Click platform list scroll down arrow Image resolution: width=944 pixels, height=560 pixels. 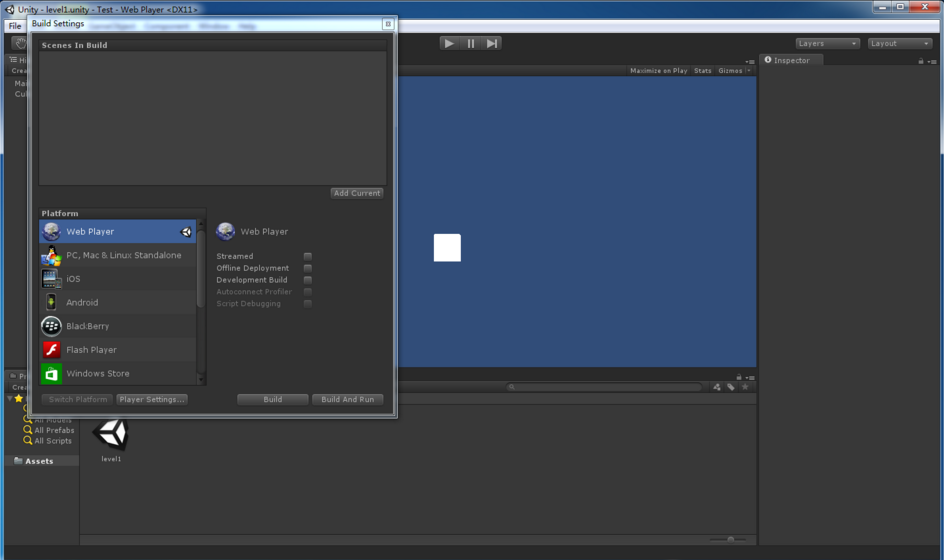201,381
